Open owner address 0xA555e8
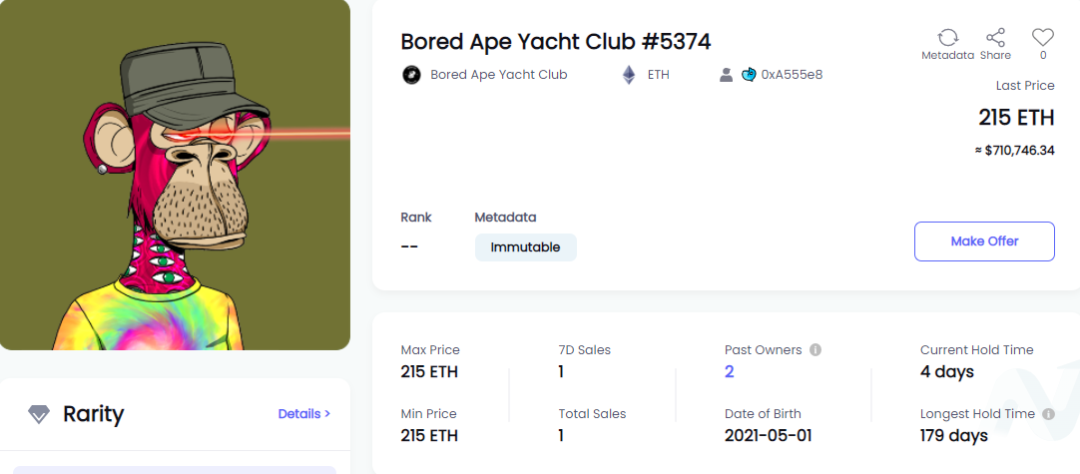 point(791,74)
